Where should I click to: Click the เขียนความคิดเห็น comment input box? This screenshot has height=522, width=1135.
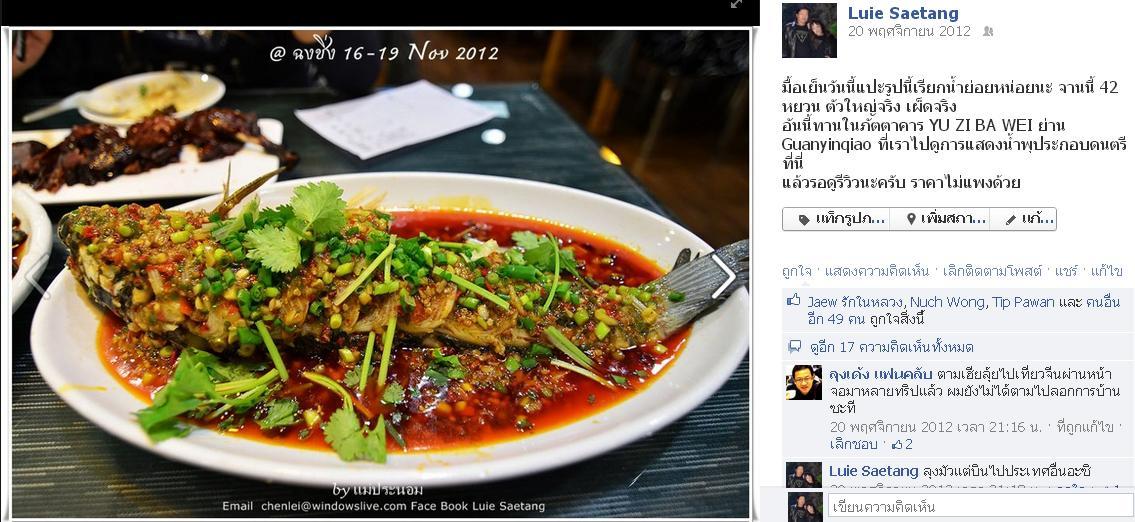tap(980, 506)
